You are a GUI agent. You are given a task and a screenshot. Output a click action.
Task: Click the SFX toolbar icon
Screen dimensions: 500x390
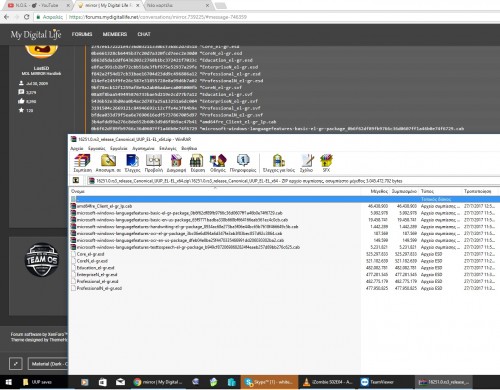(x=326, y=163)
